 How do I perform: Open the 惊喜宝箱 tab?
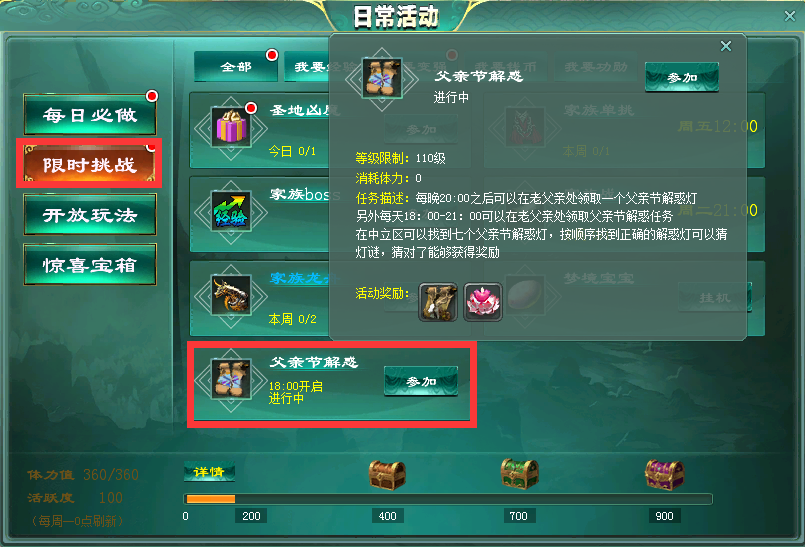click(x=90, y=265)
